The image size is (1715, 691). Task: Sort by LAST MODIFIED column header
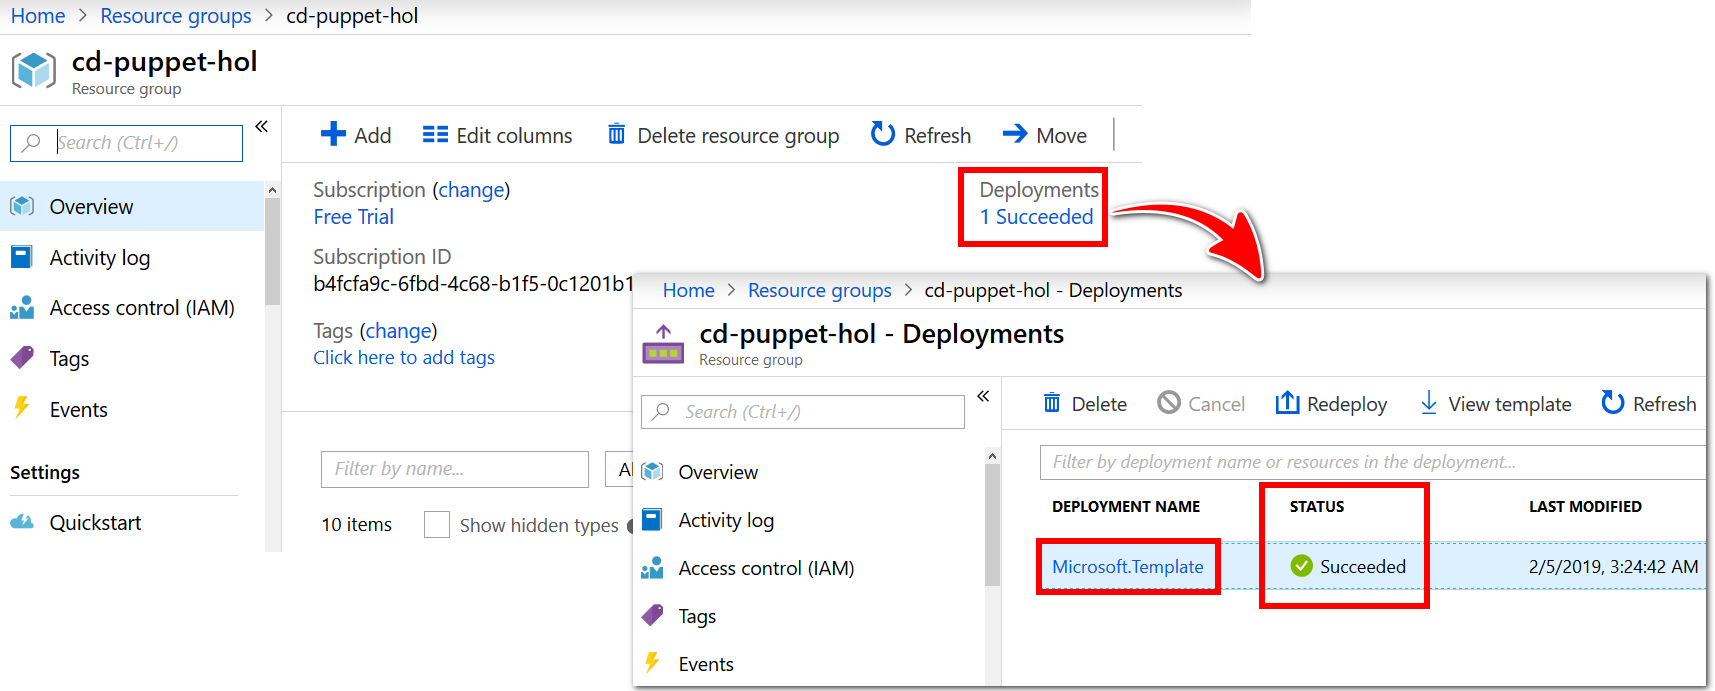[1585, 507]
